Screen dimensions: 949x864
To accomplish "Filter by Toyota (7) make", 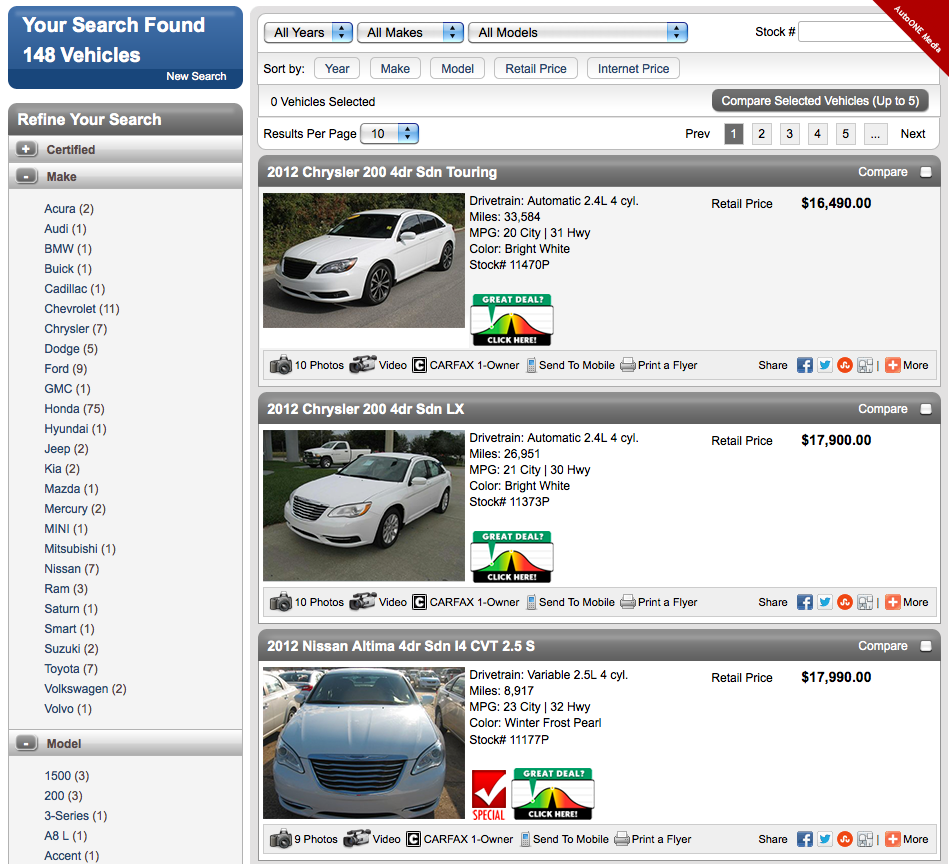I will pyautogui.click(x=71, y=669).
